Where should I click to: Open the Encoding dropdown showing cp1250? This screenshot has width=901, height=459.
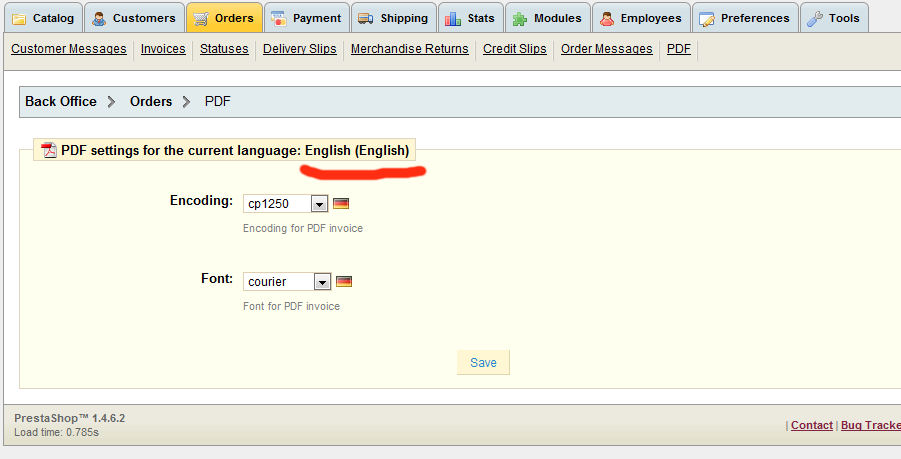286,203
